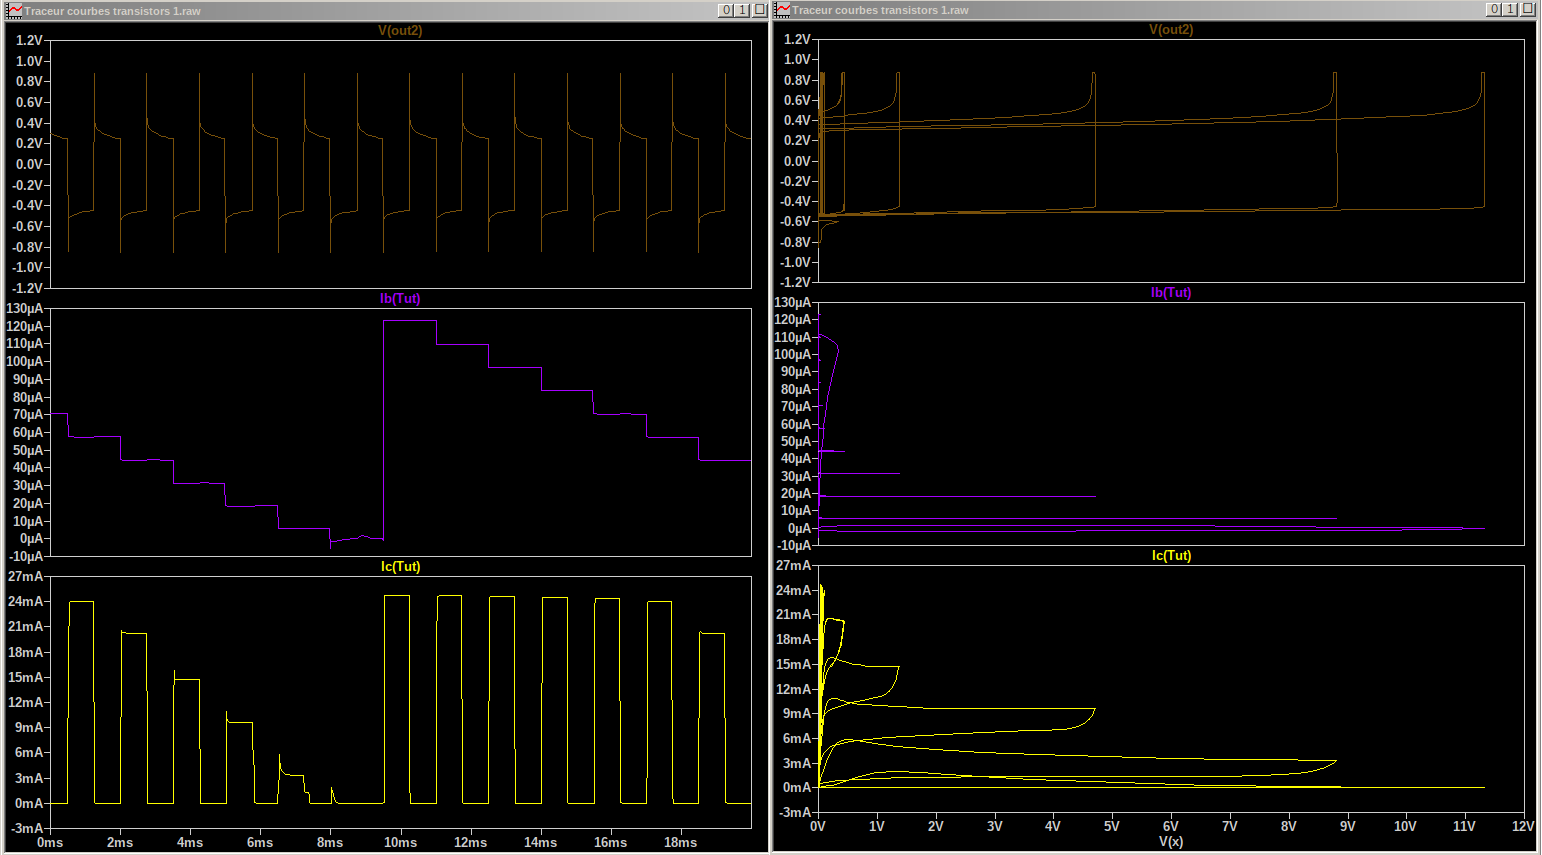The image size is (1542, 855).
Task: Click the 27mA label on right Ic(Tut) axis
Action: coord(793,566)
